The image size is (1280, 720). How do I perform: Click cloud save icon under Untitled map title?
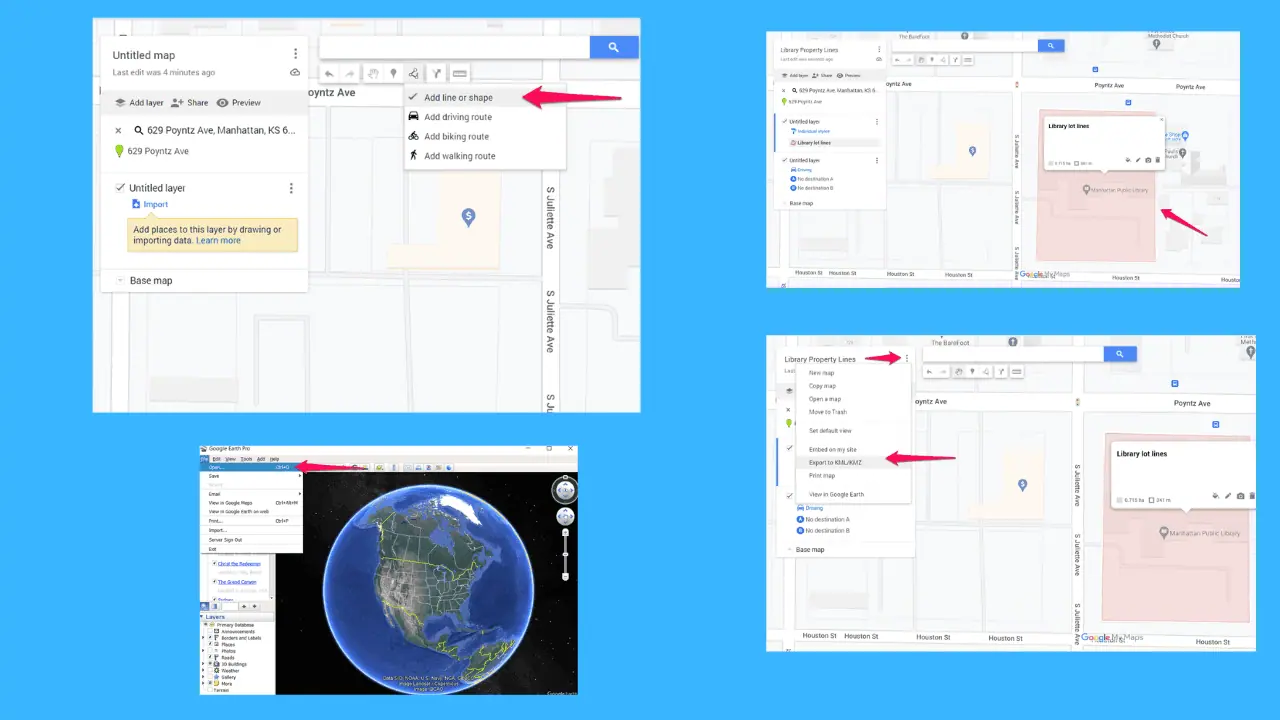[295, 72]
